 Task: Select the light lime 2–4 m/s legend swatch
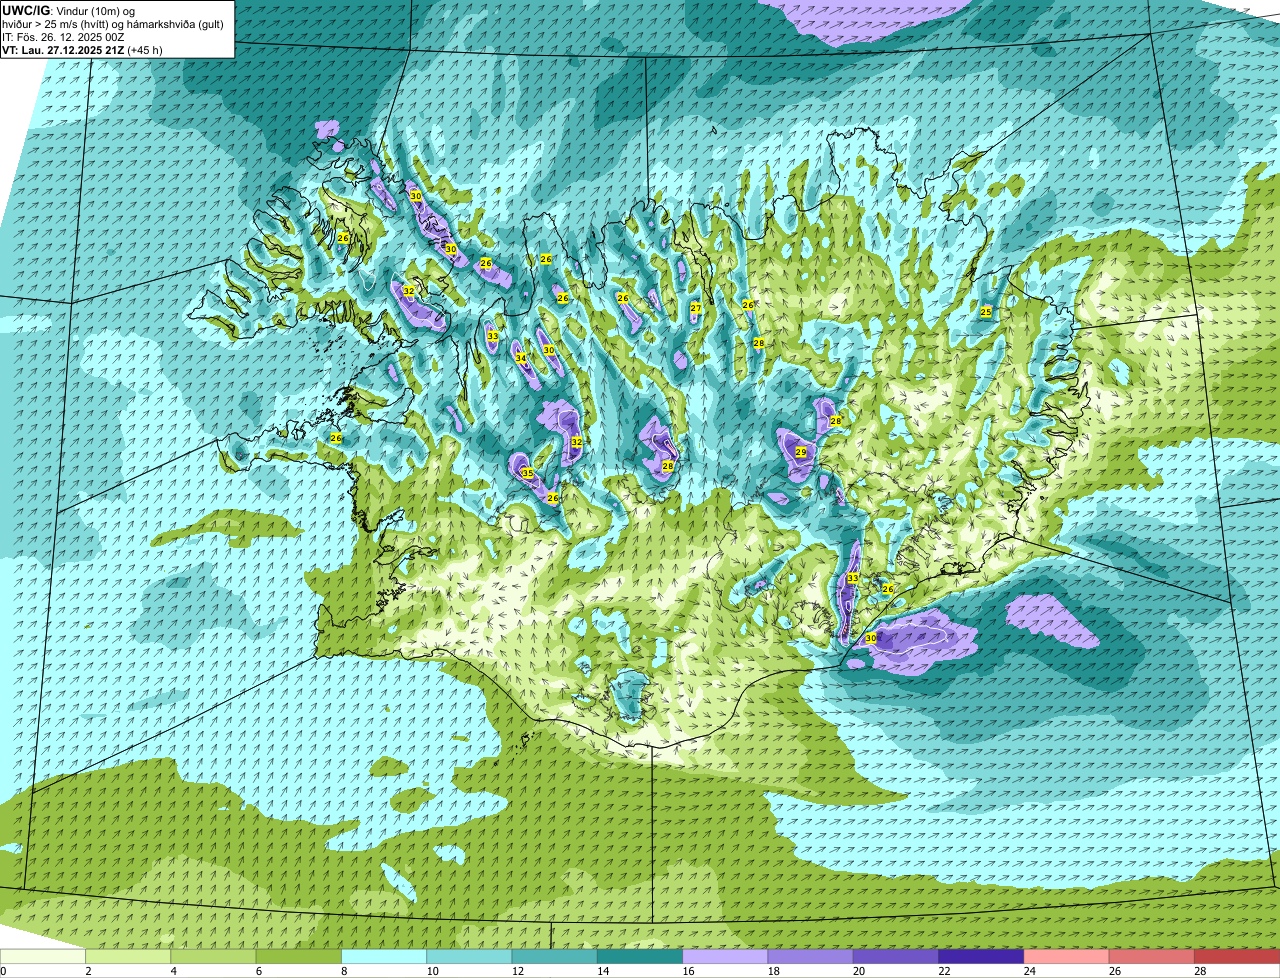coord(128,956)
